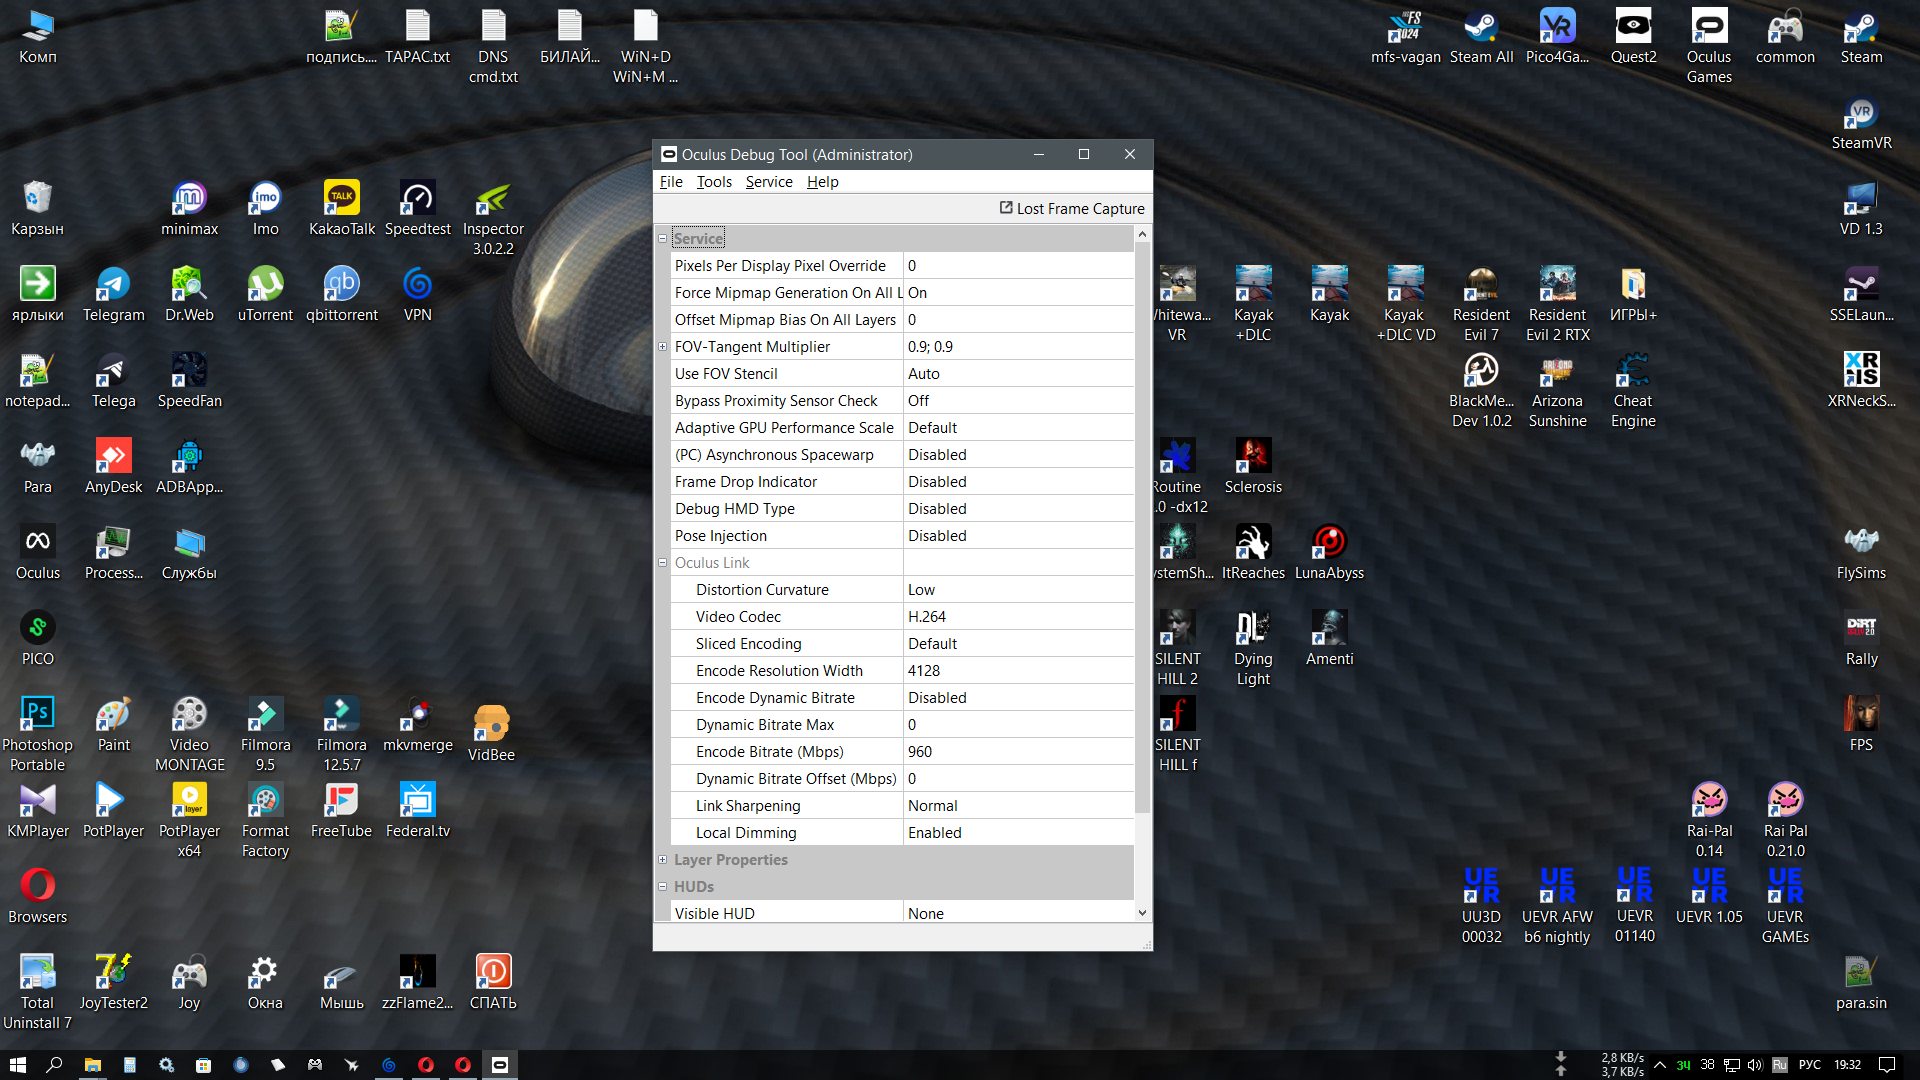
Task: Collapse the Service section
Action: point(662,238)
